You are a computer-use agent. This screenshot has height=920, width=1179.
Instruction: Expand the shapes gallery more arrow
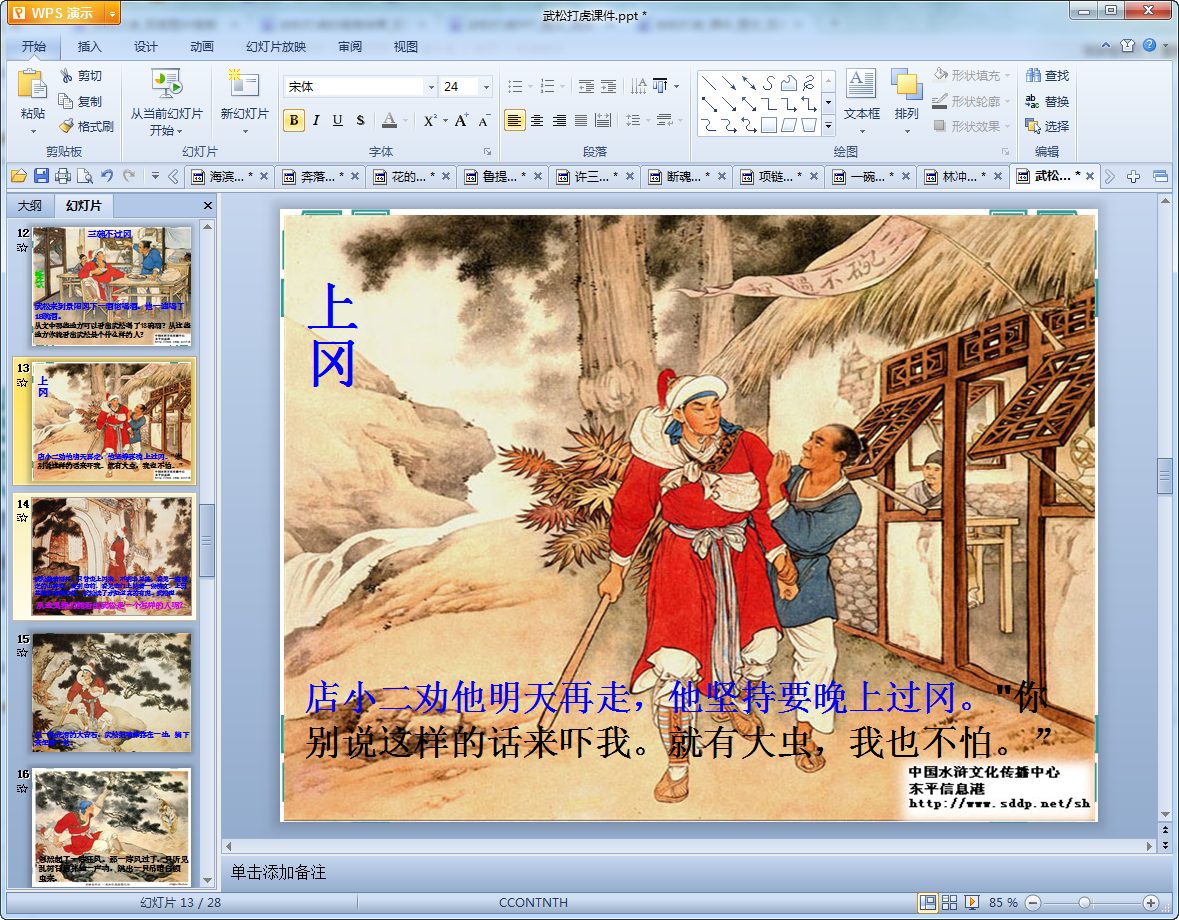point(829,126)
